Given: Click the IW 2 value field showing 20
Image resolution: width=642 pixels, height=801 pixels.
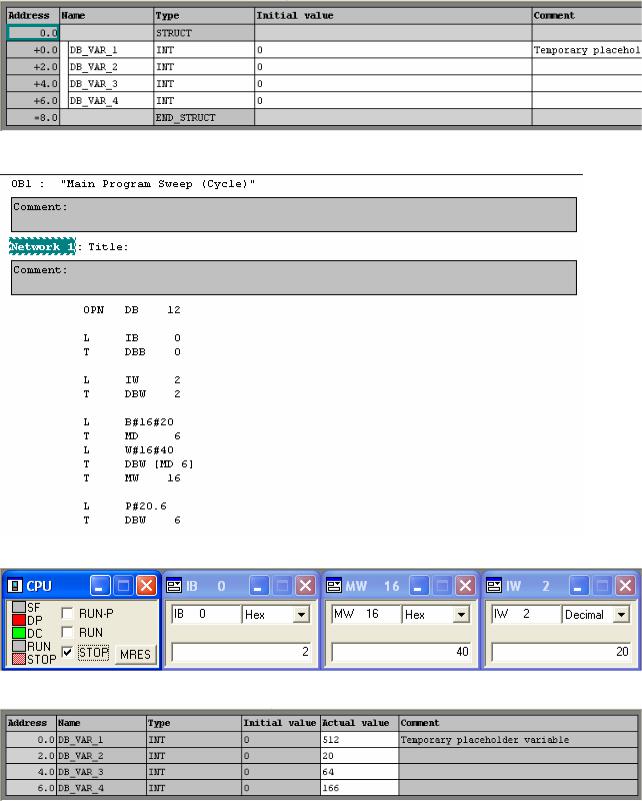Looking at the screenshot, I should click(x=561, y=652).
